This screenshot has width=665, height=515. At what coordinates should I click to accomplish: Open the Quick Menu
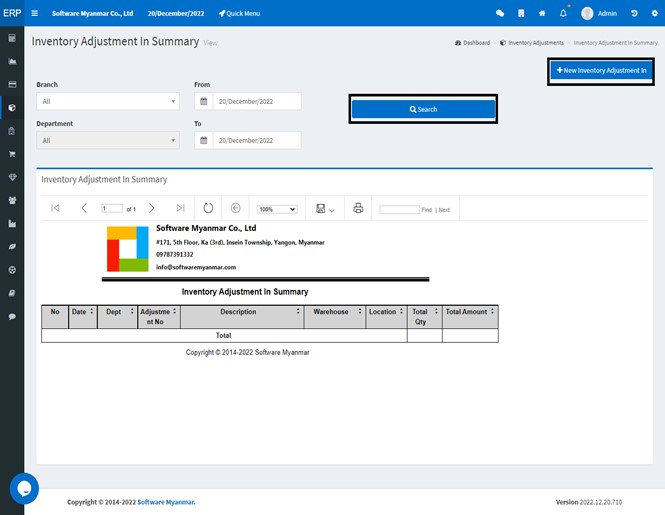tap(239, 13)
